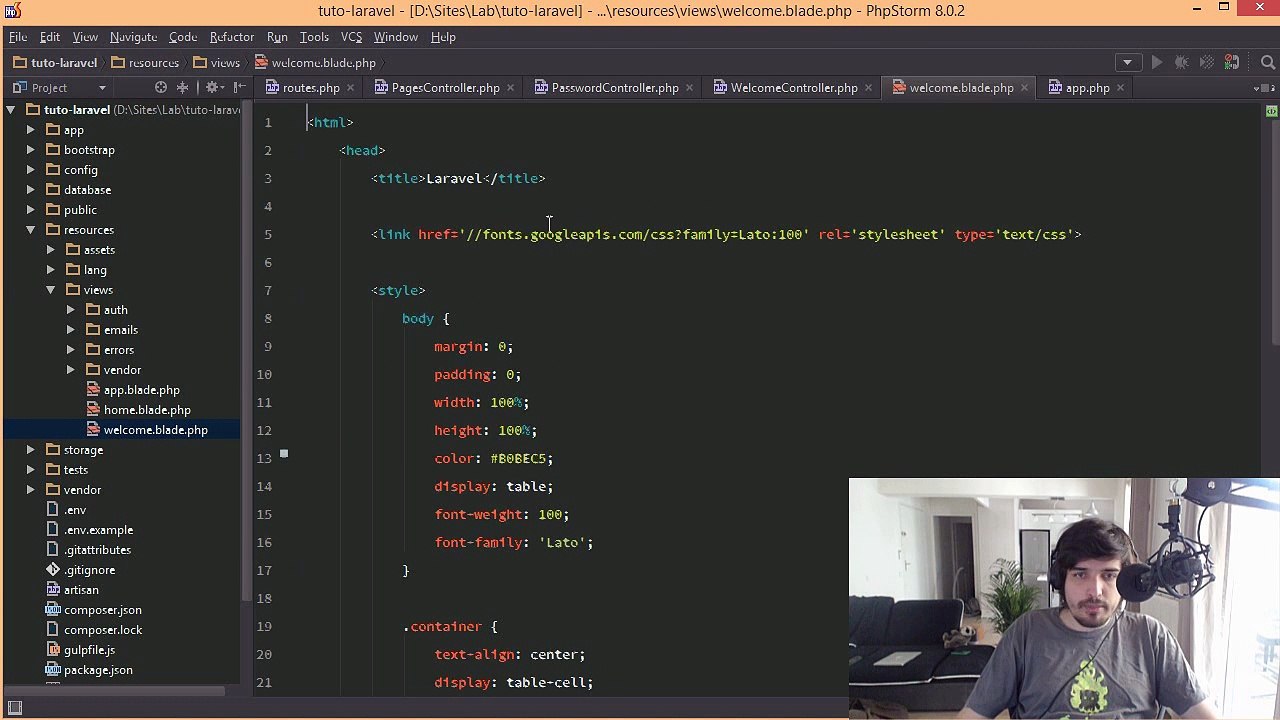Open the Navigate menu
The image size is (1280, 720).
133,37
